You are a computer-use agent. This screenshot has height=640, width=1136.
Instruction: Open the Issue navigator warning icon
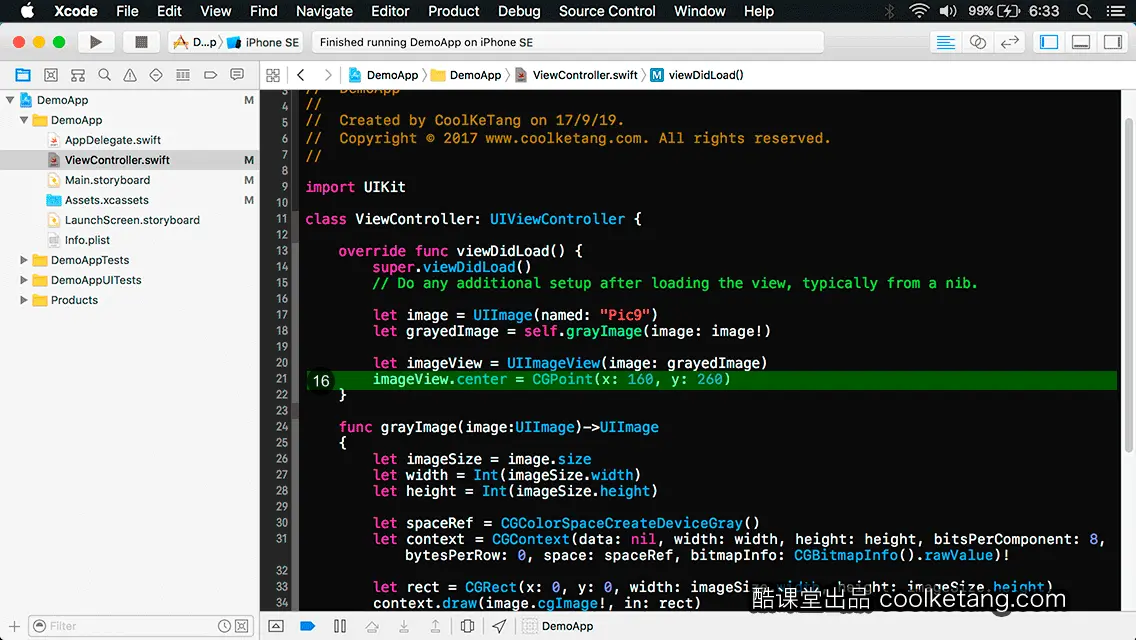(130, 75)
